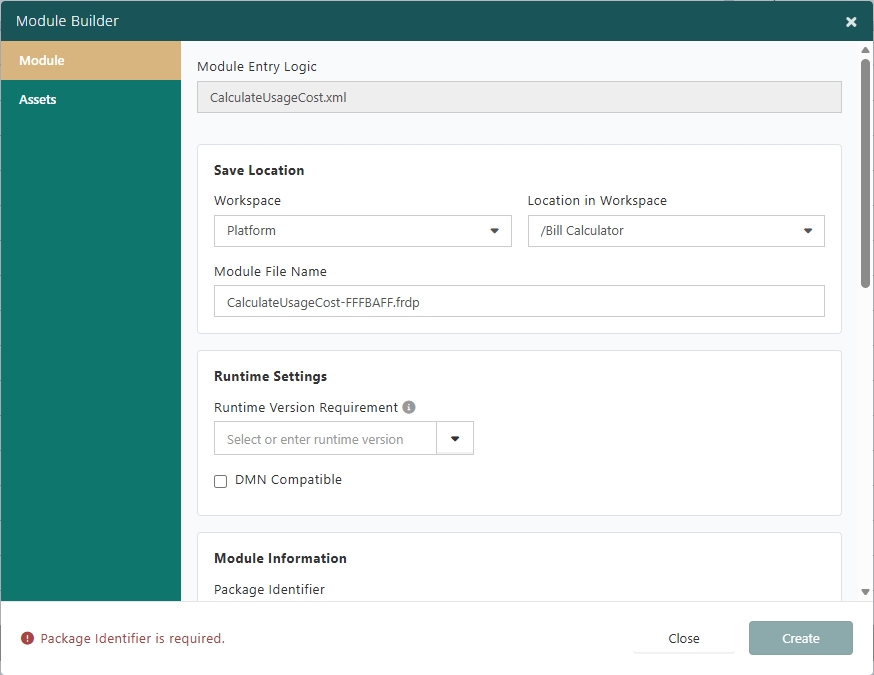Open the Location in Workspace dropdown
874x675 pixels.
tap(676, 231)
